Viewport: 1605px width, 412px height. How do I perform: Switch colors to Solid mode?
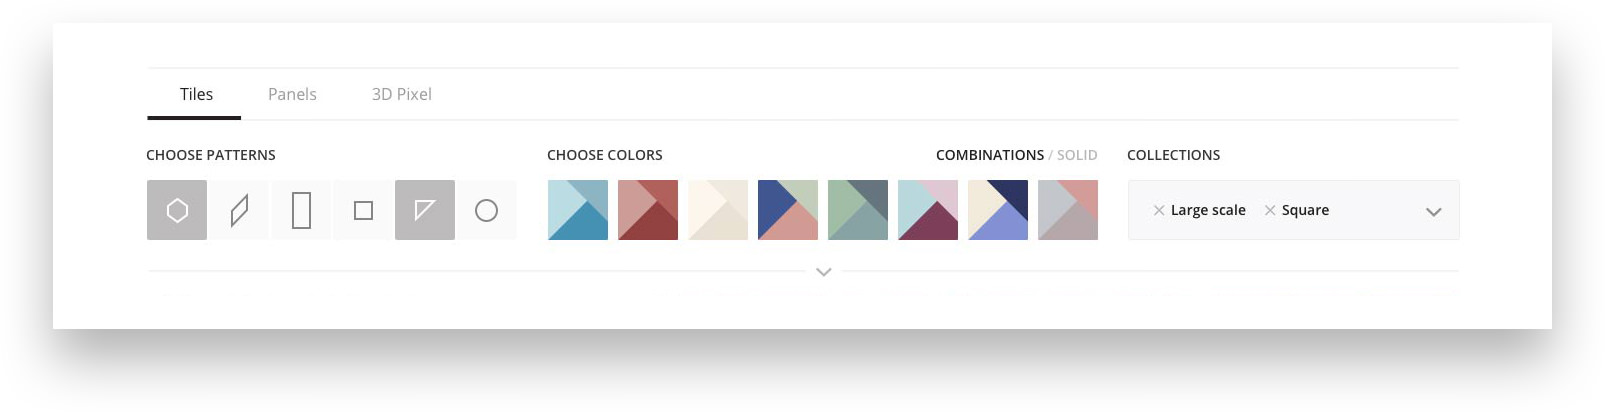[x=1077, y=155]
